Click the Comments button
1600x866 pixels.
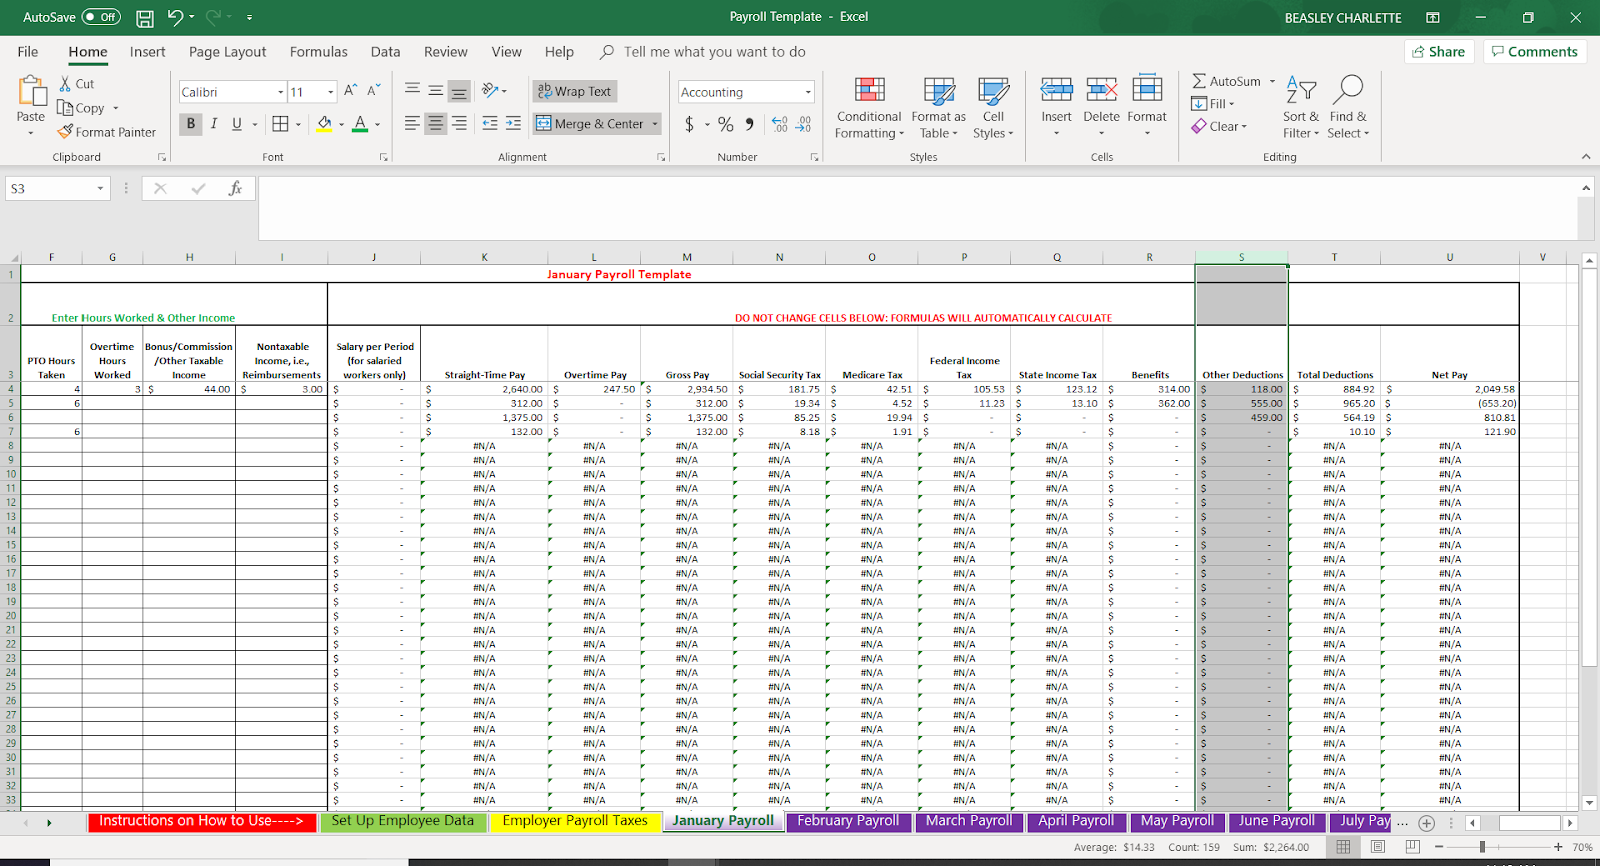1535,52
